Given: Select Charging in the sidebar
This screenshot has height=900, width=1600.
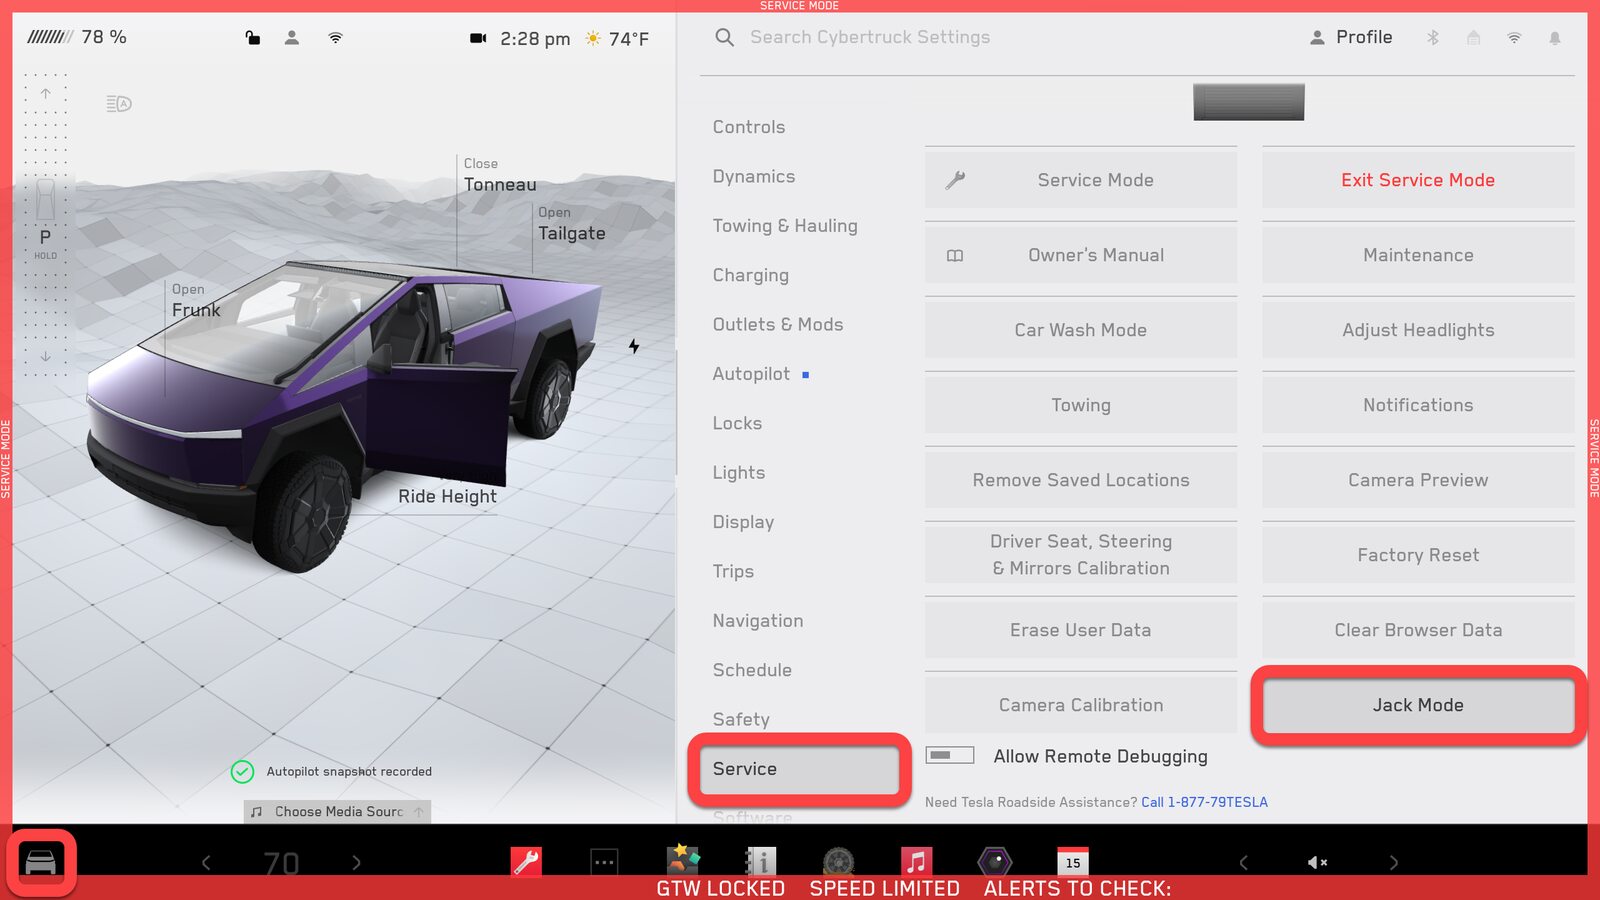Looking at the screenshot, I should point(751,275).
